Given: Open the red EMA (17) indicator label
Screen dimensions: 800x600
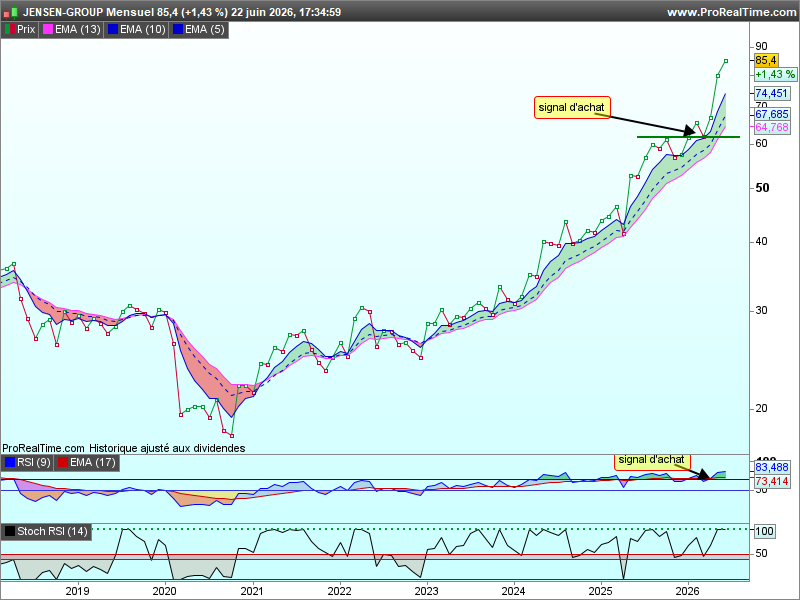Looking at the screenshot, I should 92,462.
